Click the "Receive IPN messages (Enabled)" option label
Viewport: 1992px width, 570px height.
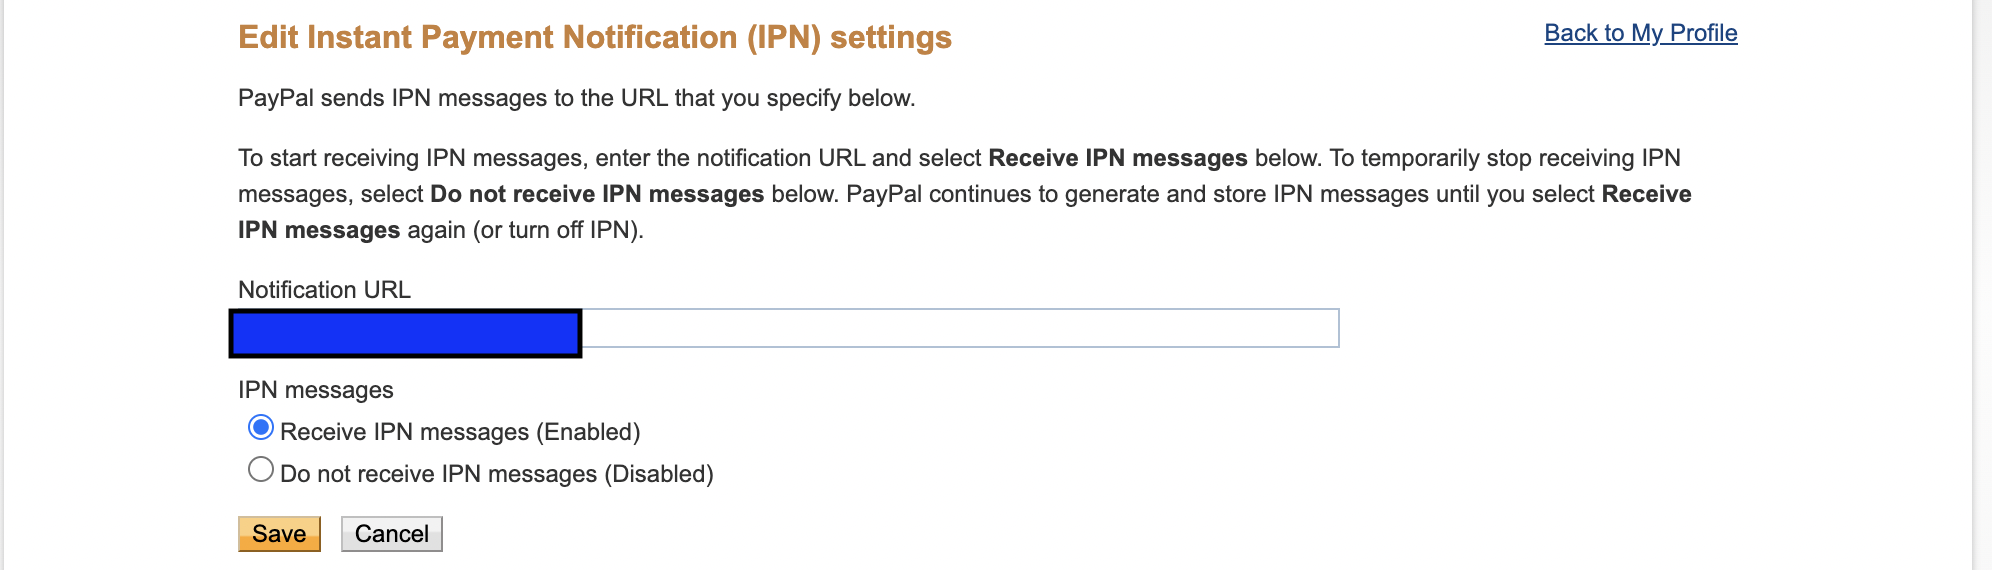tap(460, 432)
